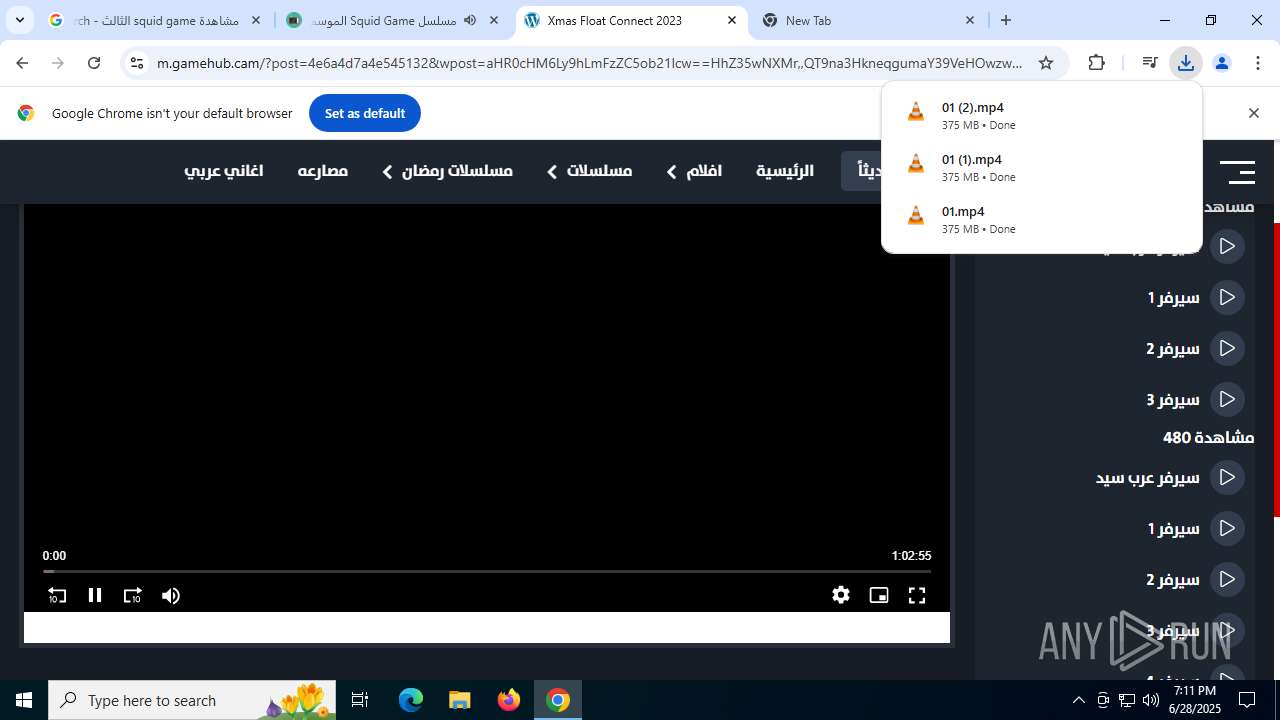This screenshot has width=1280, height=720.
Task: Open the Windows Start menu
Action: pos(24,700)
